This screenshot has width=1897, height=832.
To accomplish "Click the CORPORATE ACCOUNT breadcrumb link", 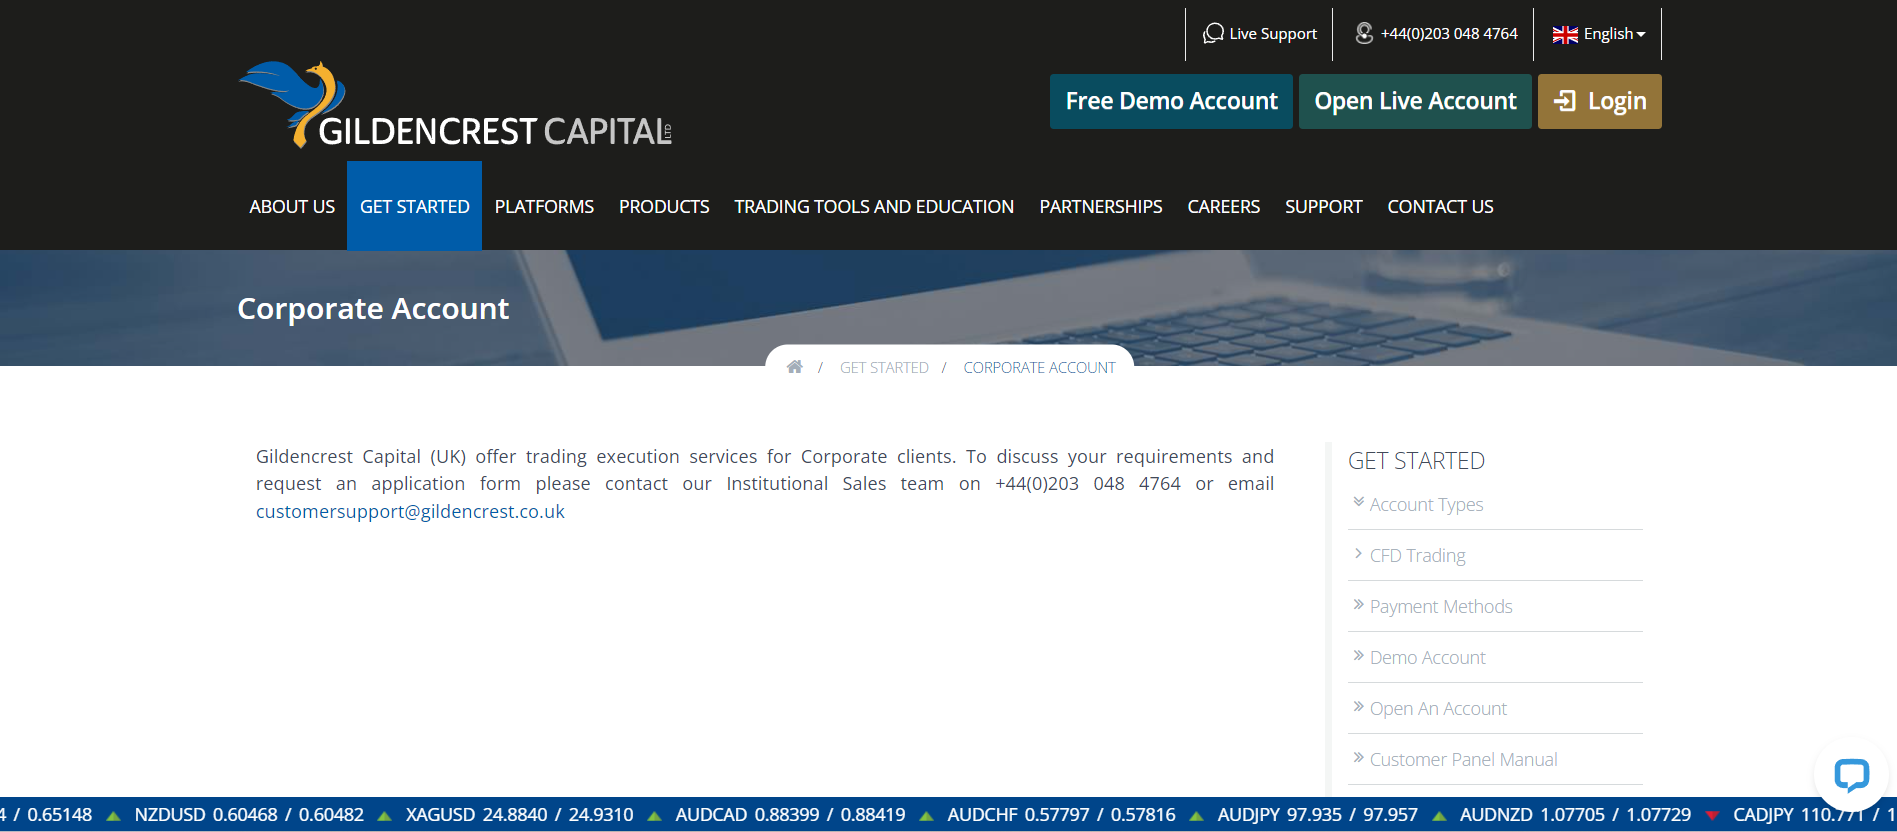I will [x=1039, y=367].
